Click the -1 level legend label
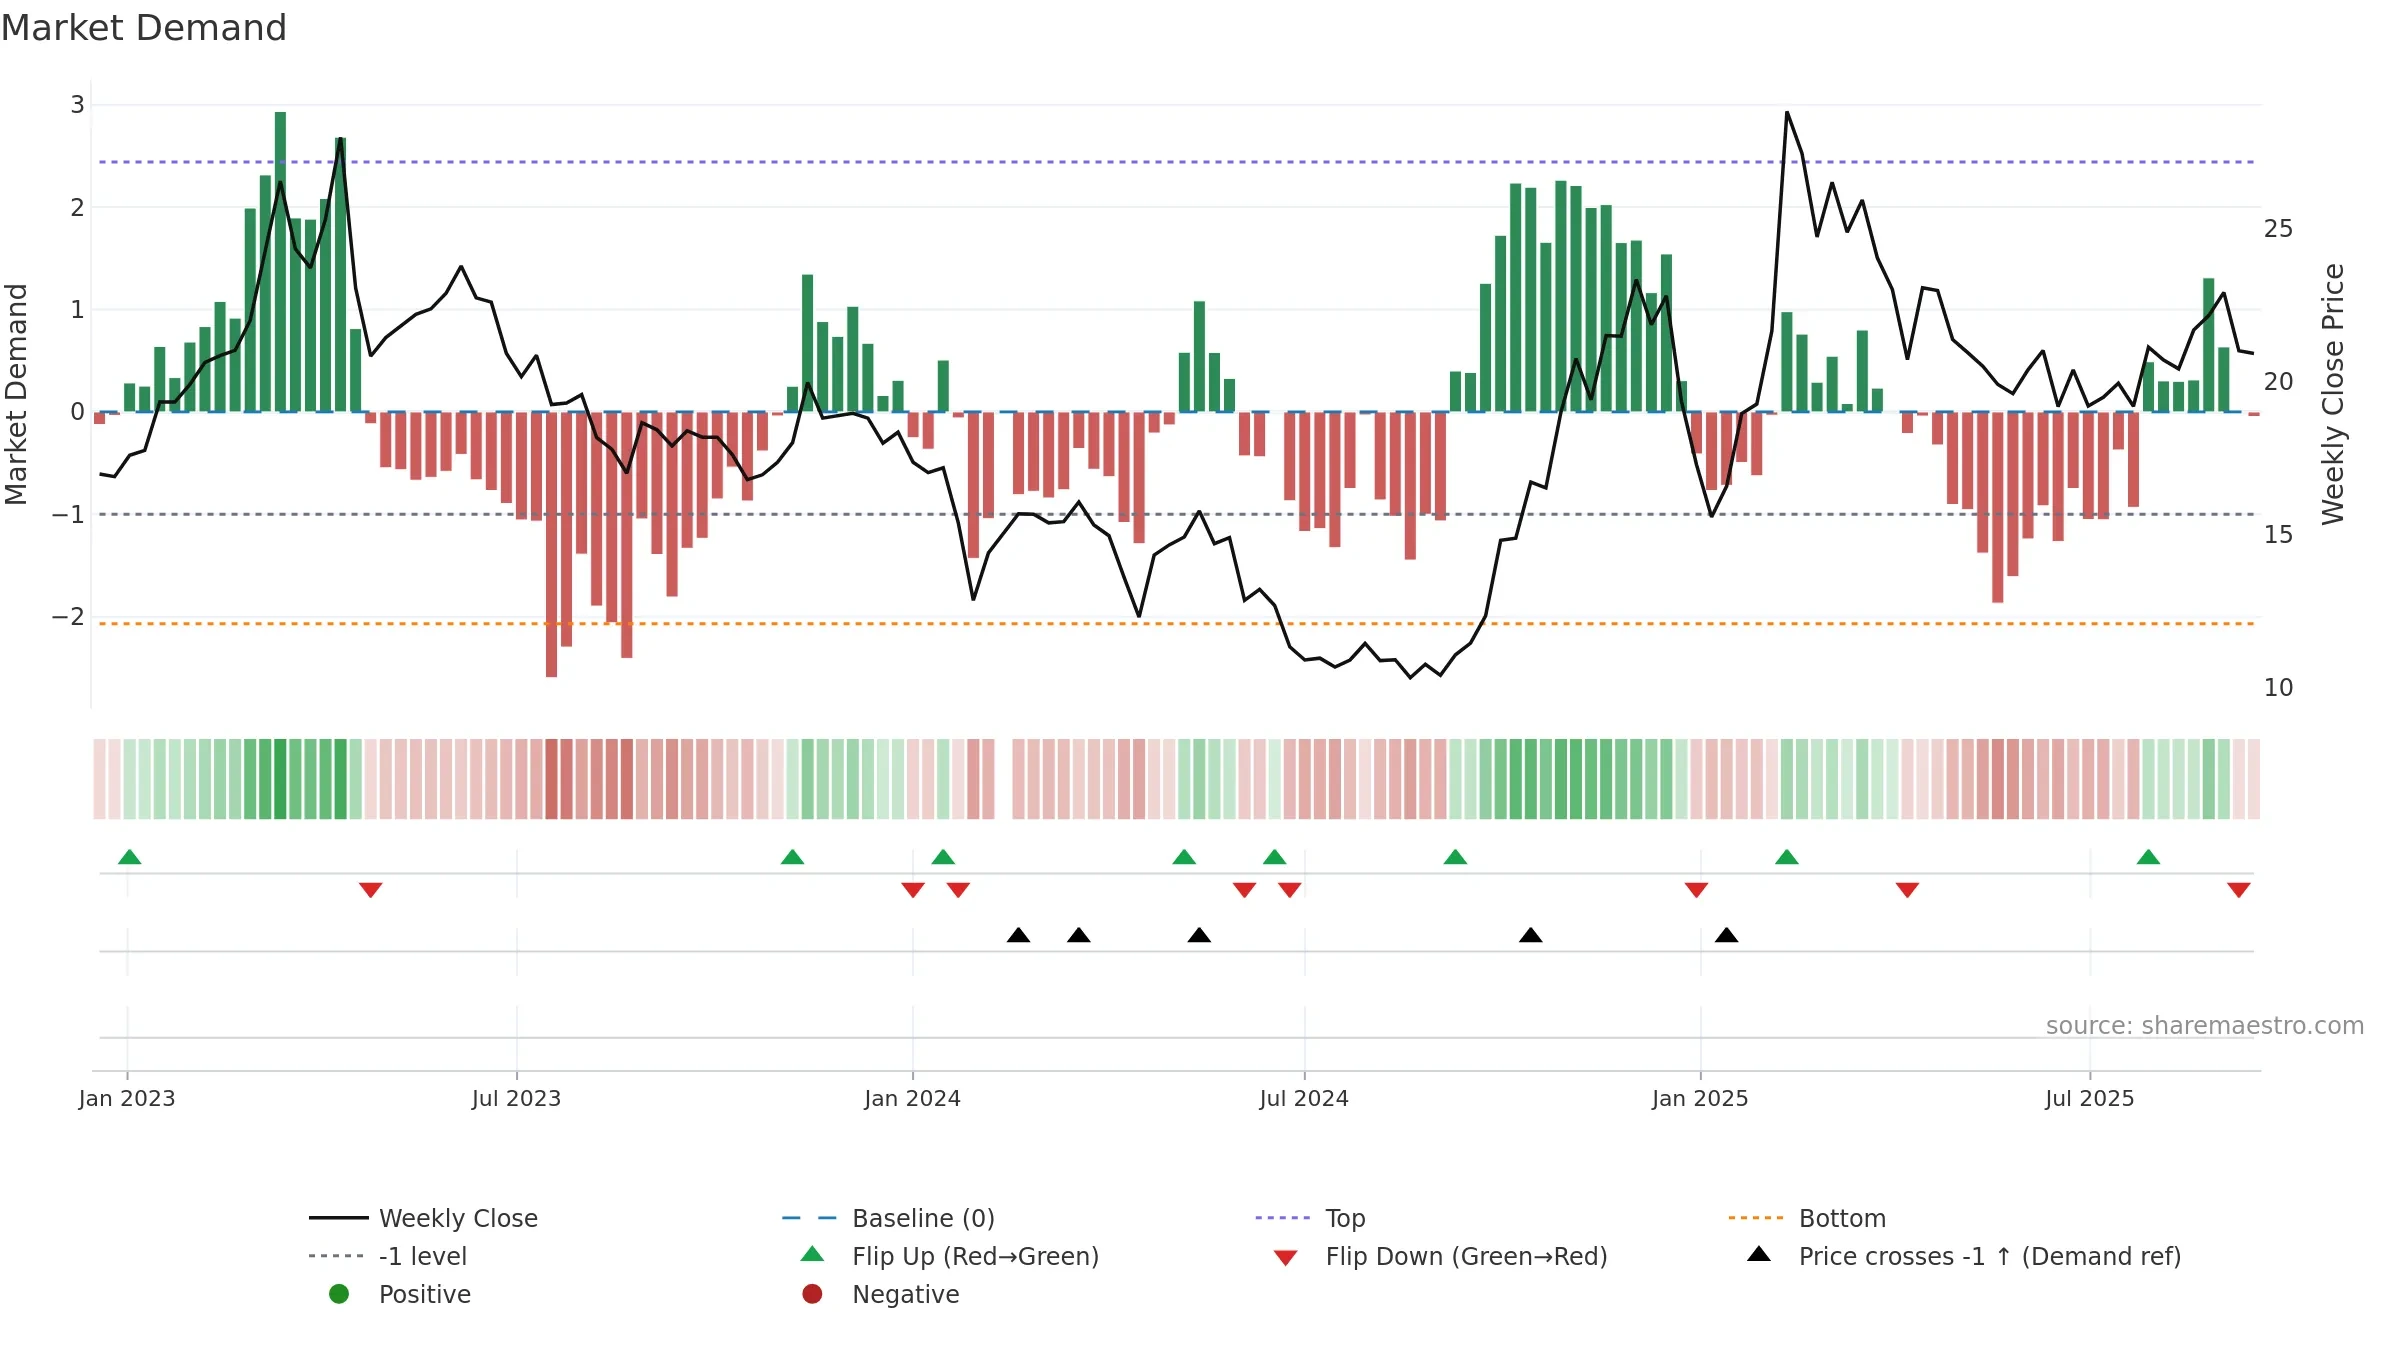 [423, 1256]
